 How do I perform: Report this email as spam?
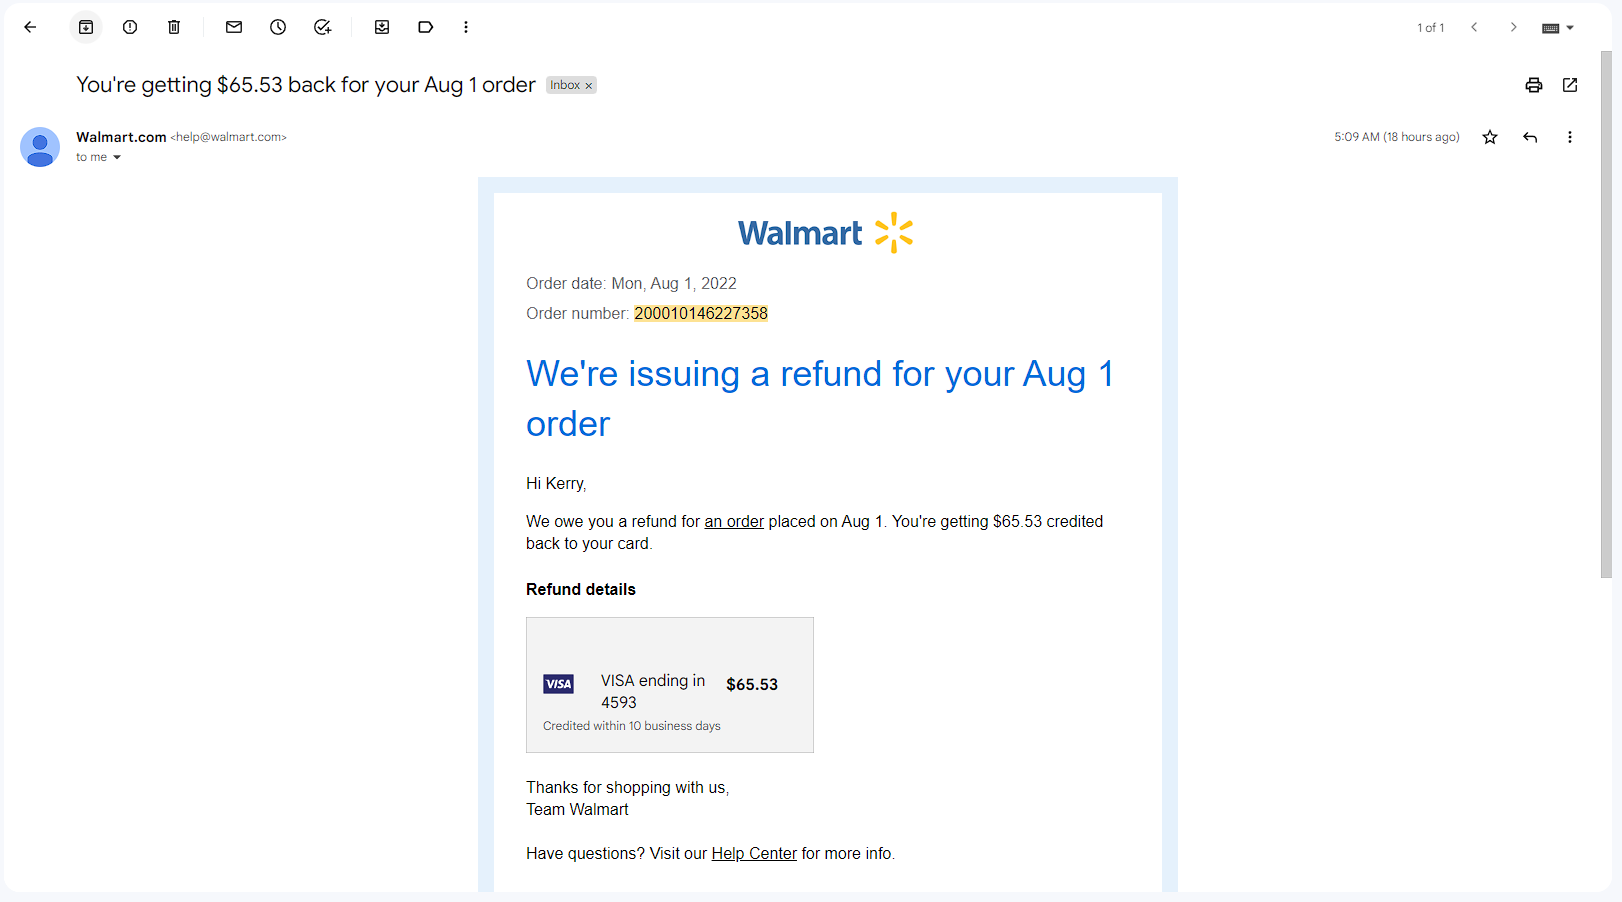pos(130,27)
